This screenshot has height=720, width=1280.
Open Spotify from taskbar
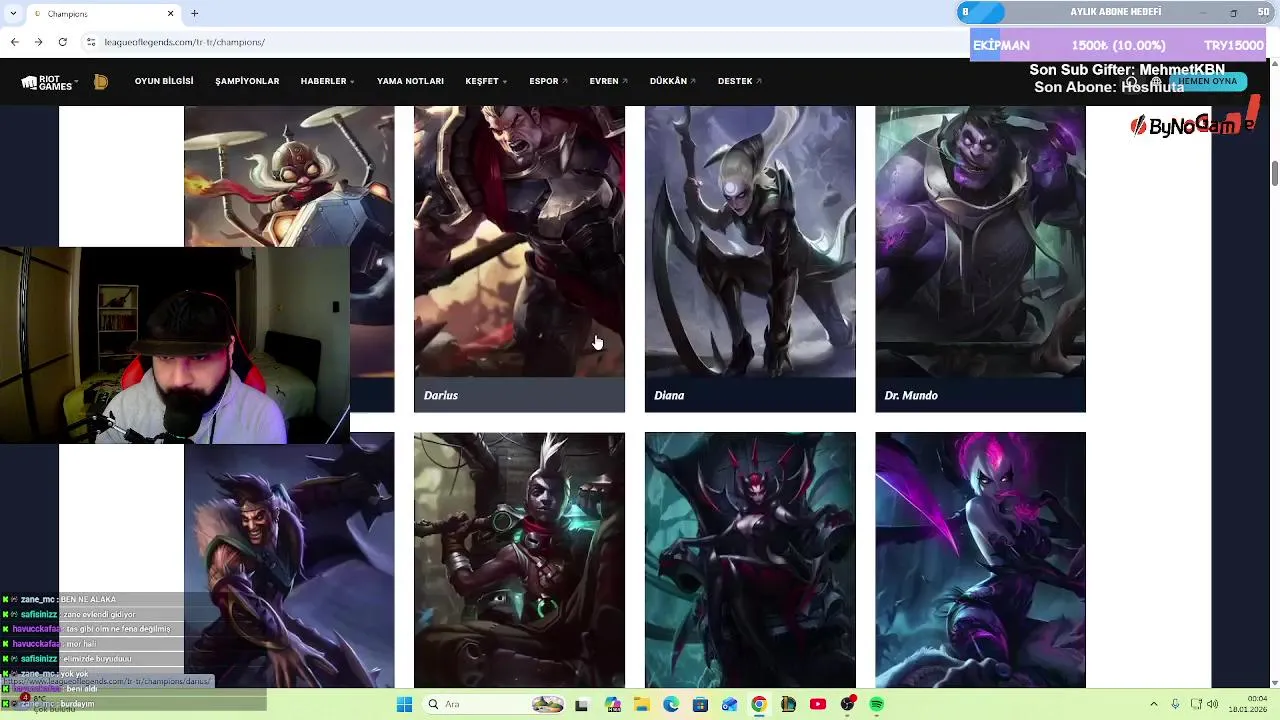pos(877,705)
